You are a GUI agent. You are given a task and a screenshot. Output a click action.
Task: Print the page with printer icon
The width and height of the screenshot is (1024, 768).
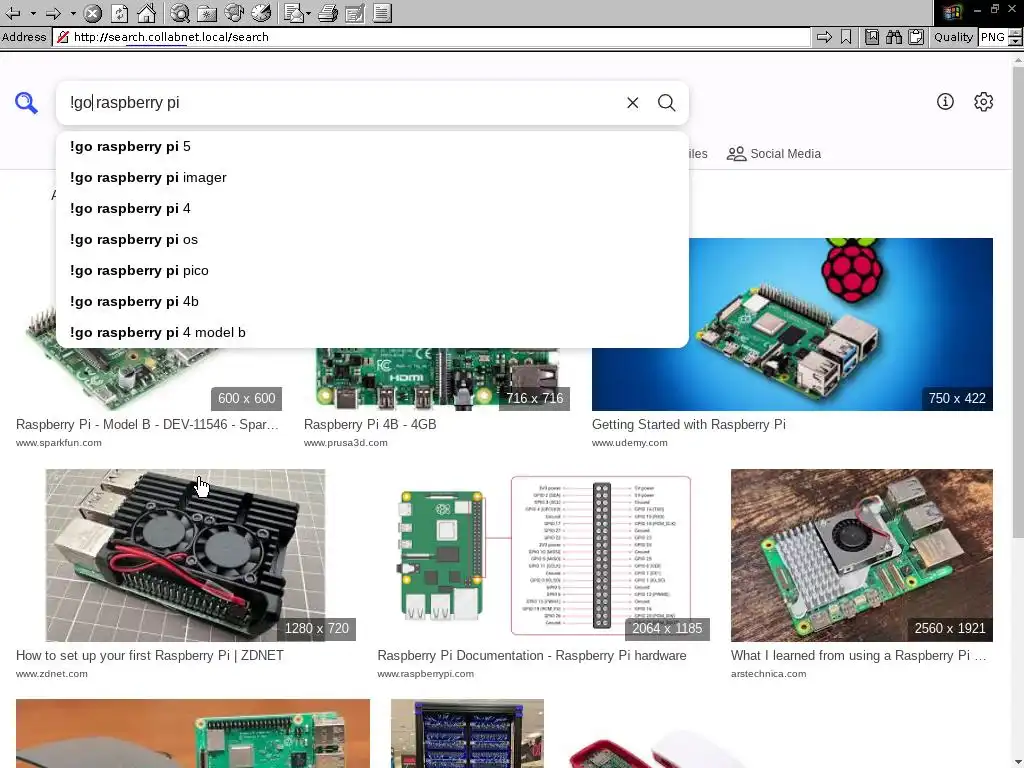328,13
